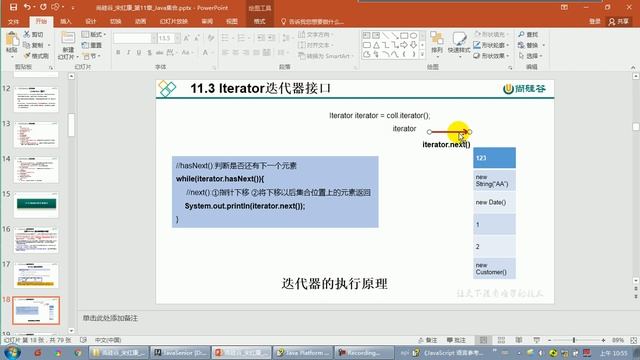The width and height of the screenshot is (640, 360).
Task: Fit slide to current window
Action: click(x=633, y=340)
